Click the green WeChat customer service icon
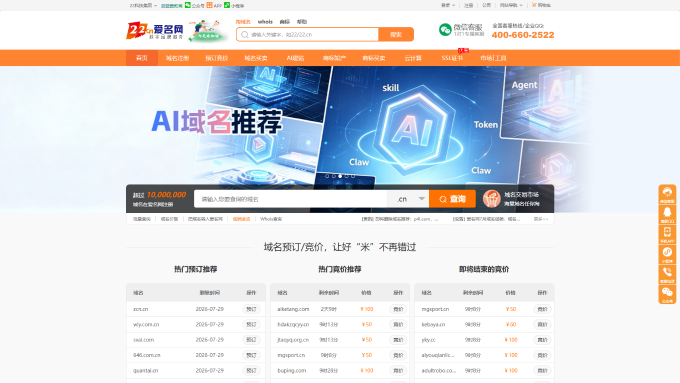Image resolution: width=680 pixels, height=383 pixels. tap(445, 30)
